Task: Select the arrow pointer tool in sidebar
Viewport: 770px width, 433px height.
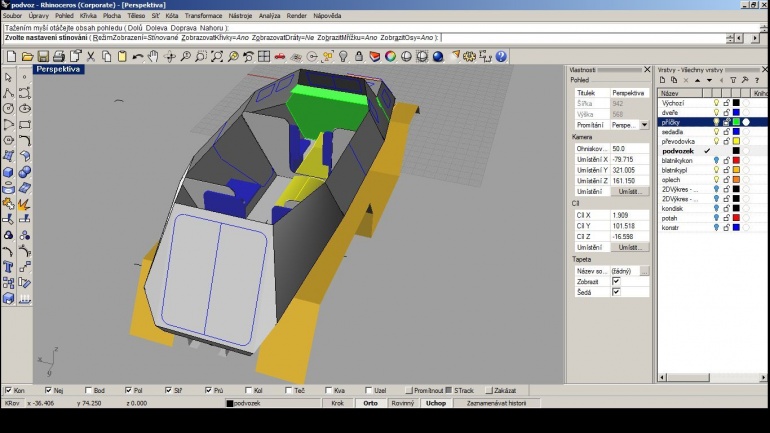Action: 8,77
